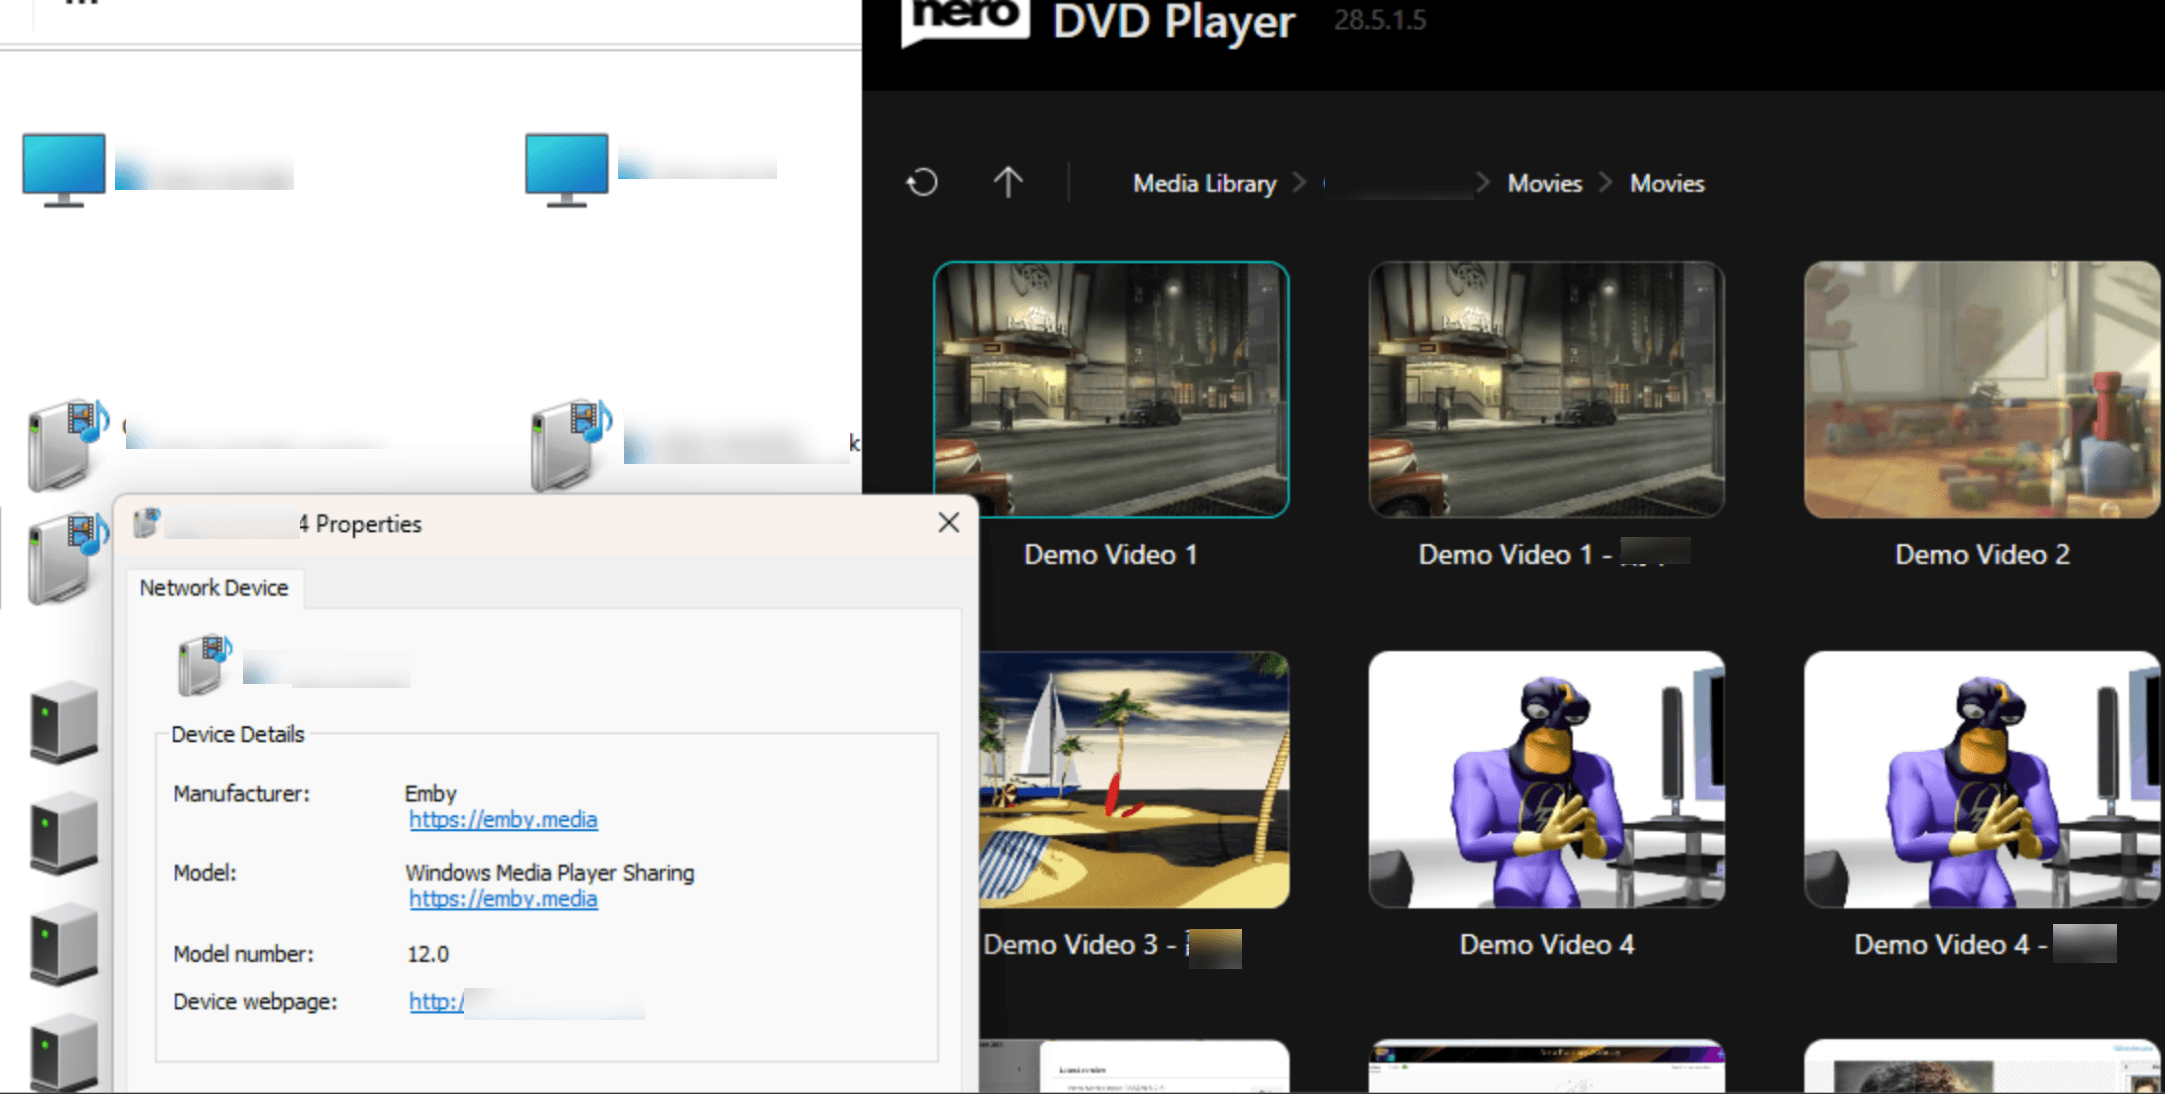This screenshot has width=2165, height=1094.
Task: Click the Nero logo icon
Action: 964,20
